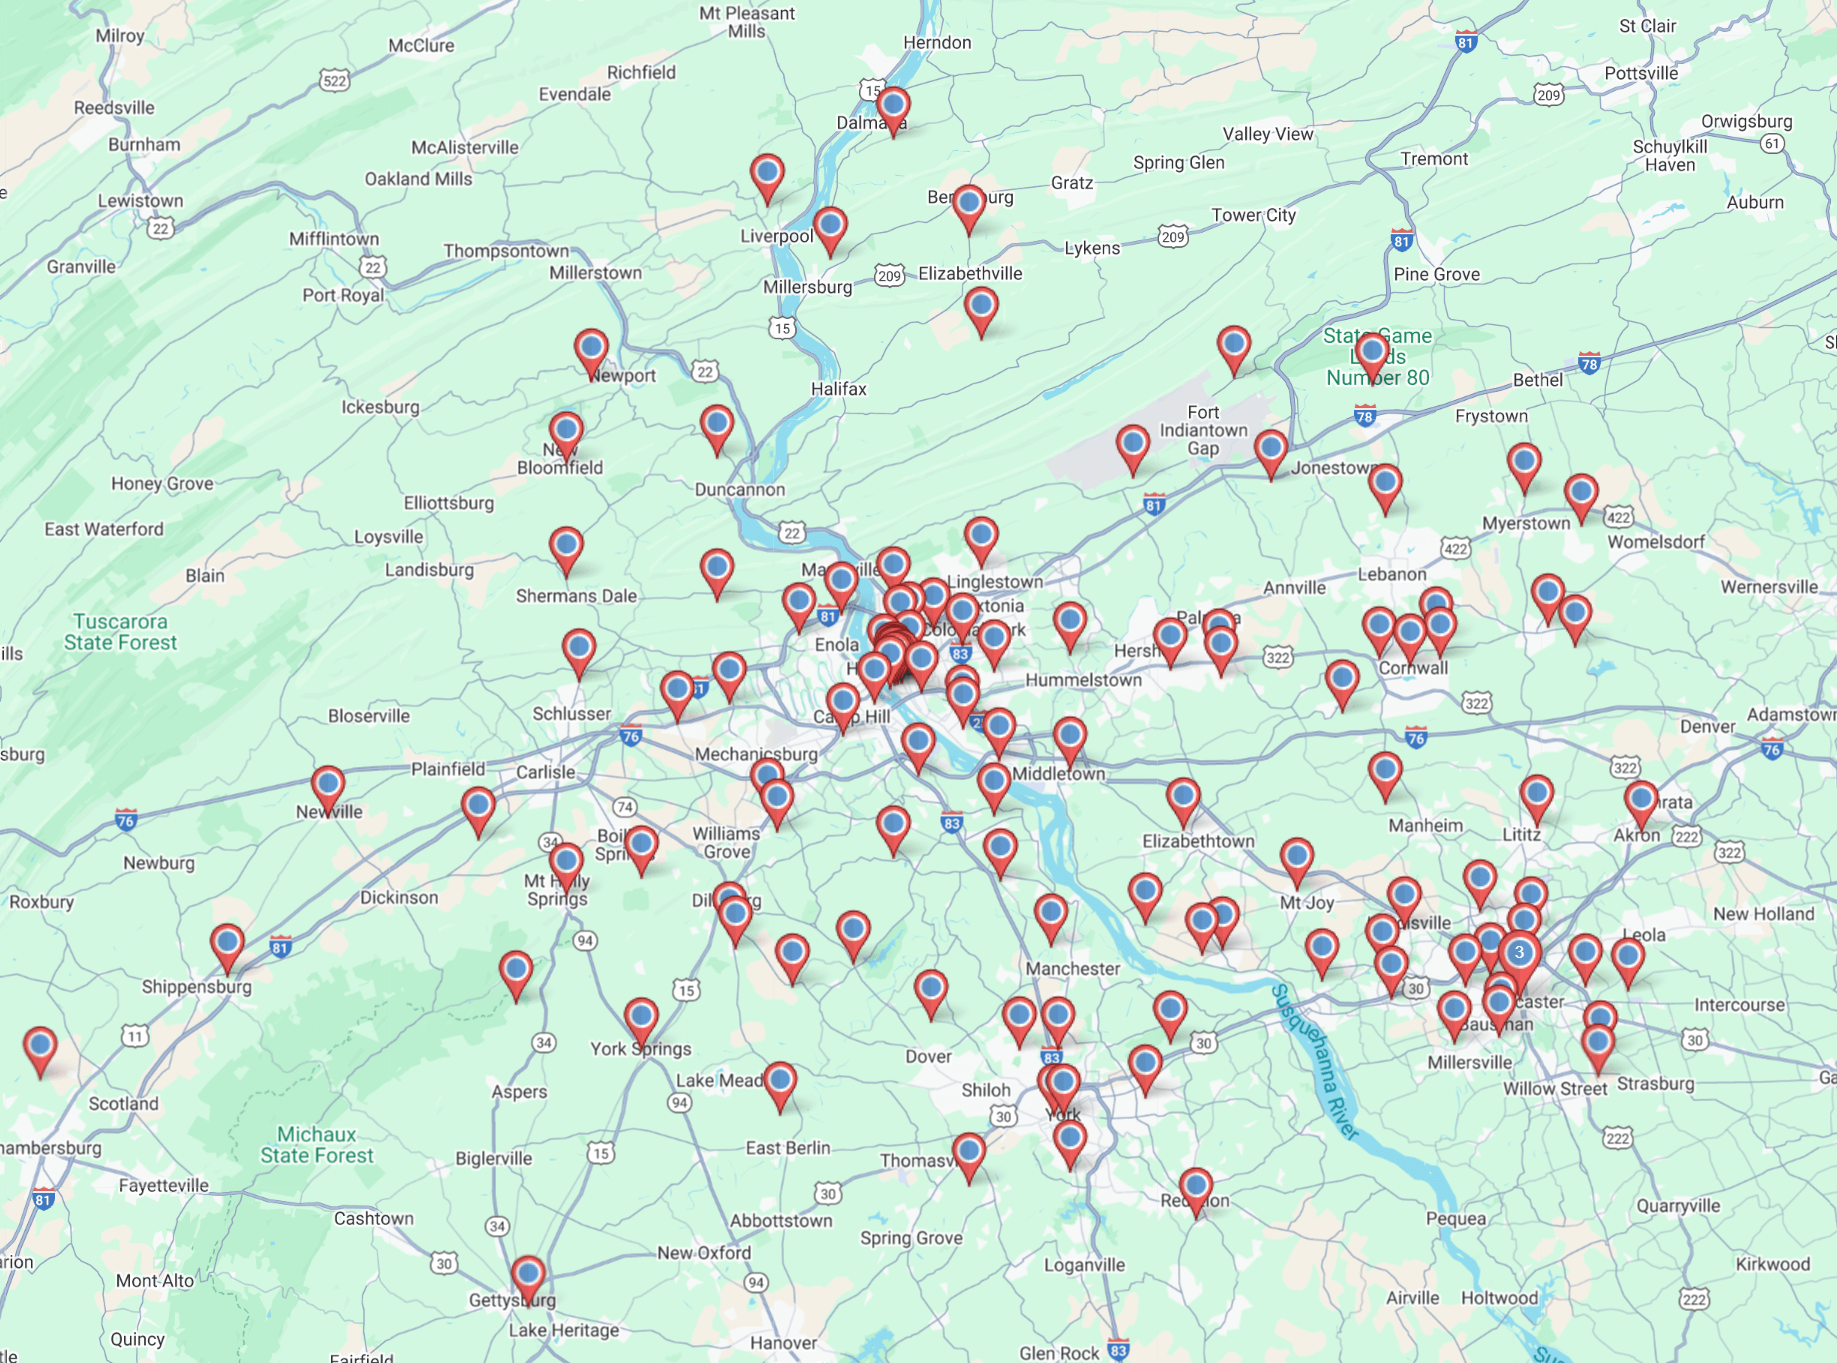Click the pin on State Game Lands
1837x1363 pixels.
[x=1372, y=353]
